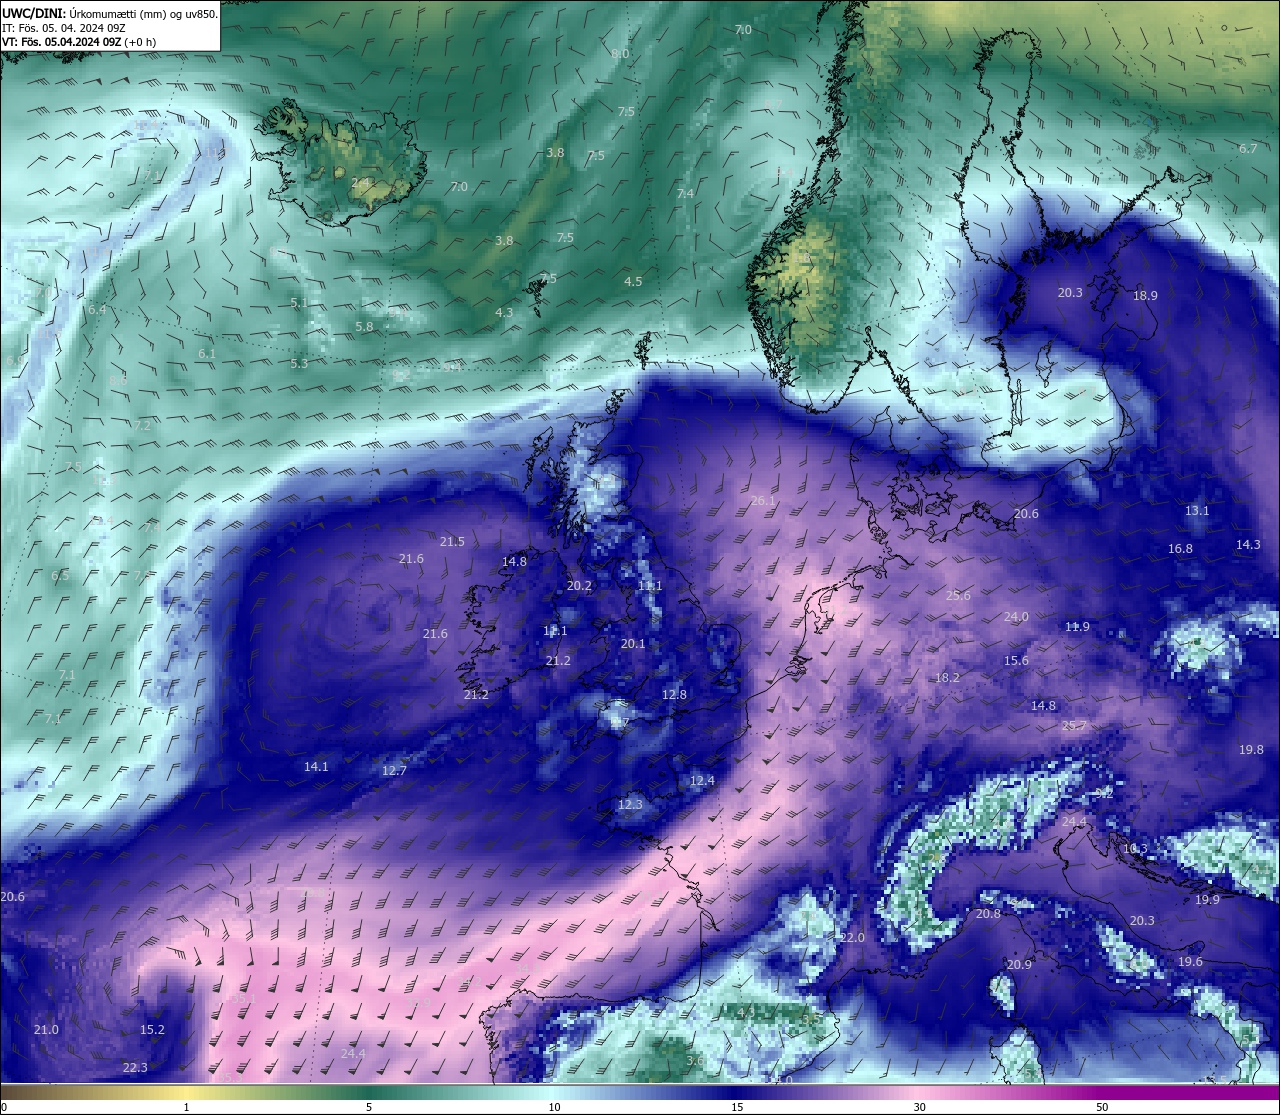Screen dimensions: 1280x1115
Task: Click the 'VT: Fös. 05.04.2024 09Z (+0 h)' line
Action: point(79,42)
